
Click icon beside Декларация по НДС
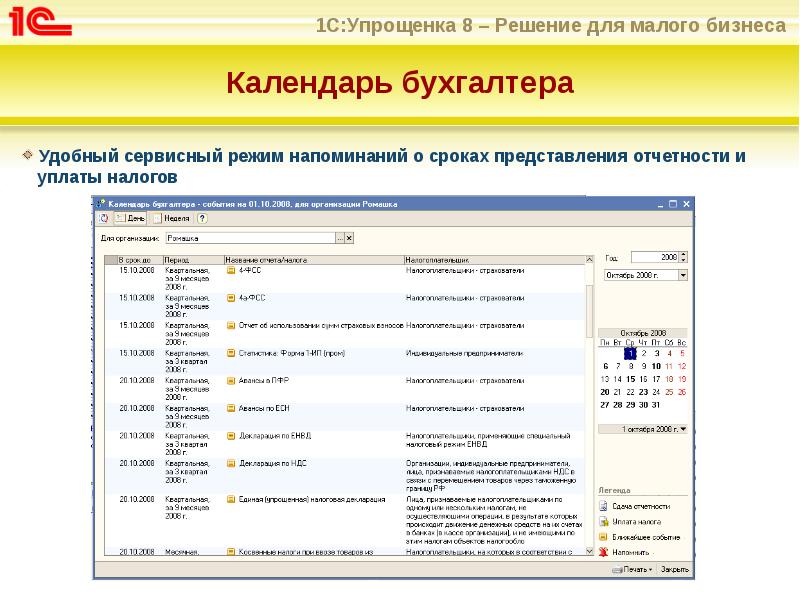point(231,463)
